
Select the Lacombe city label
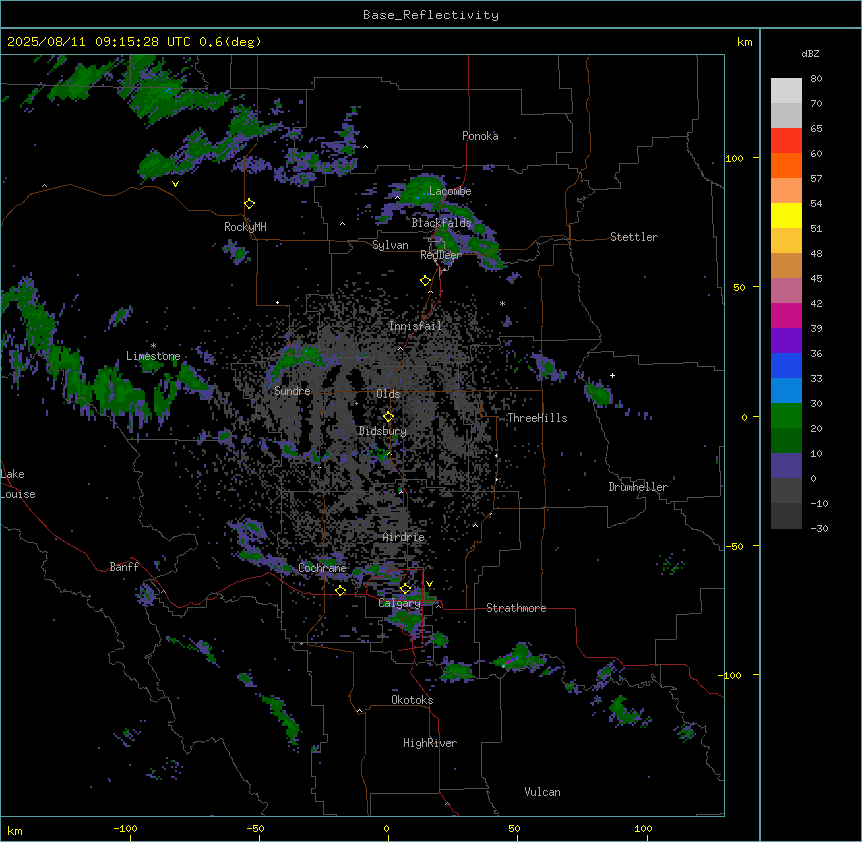[450, 191]
